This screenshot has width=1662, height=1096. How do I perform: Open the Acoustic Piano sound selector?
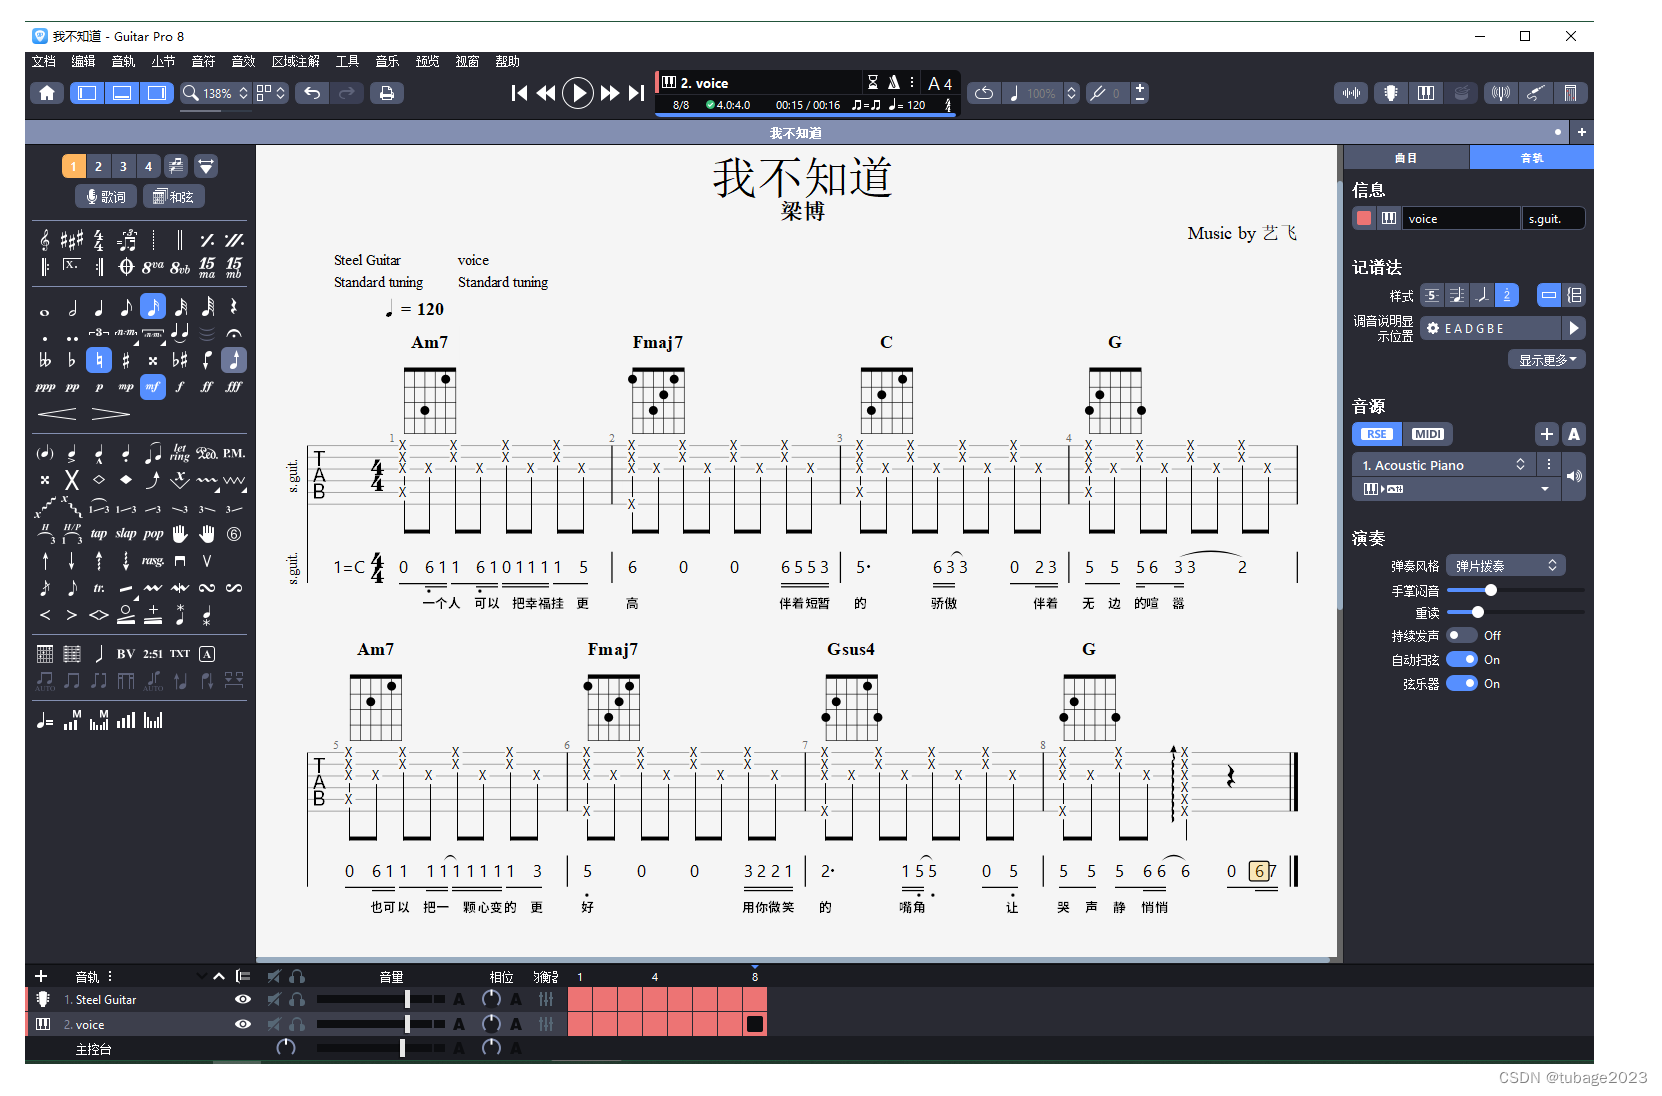pyautogui.click(x=1443, y=465)
